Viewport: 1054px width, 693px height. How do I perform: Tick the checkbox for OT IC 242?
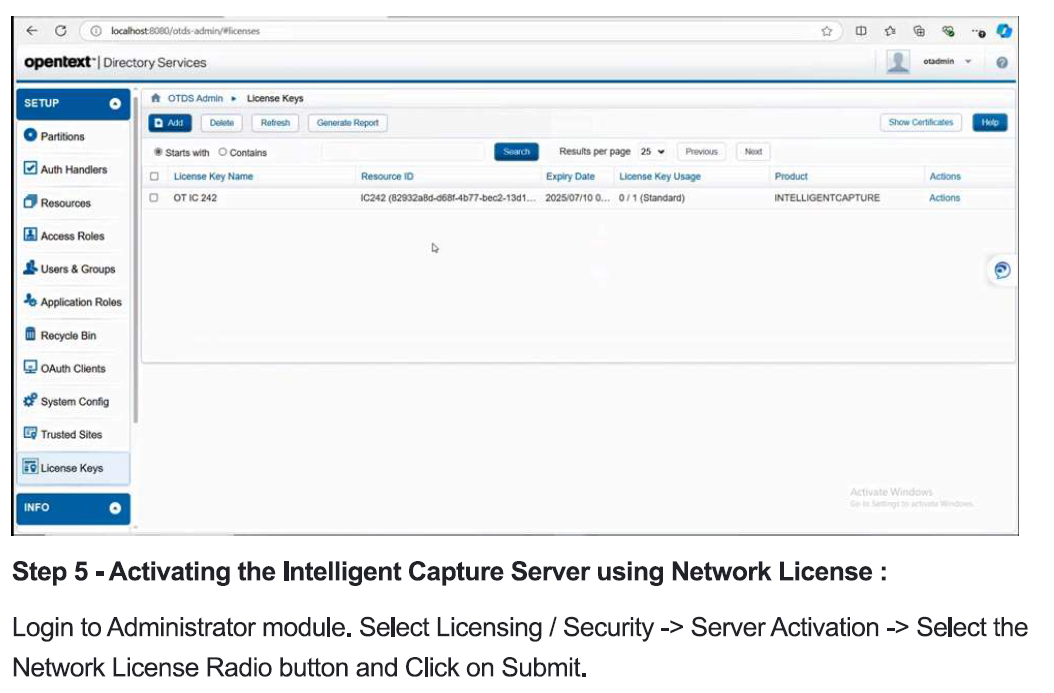(154, 198)
